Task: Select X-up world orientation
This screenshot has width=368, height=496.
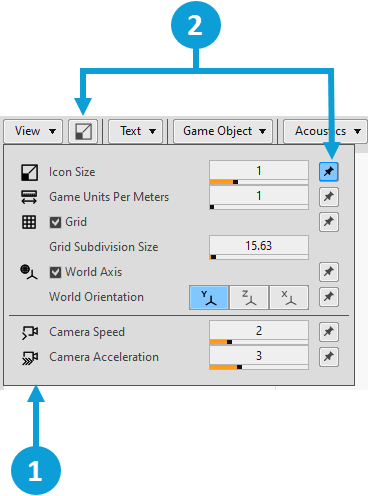Action: [x=289, y=297]
